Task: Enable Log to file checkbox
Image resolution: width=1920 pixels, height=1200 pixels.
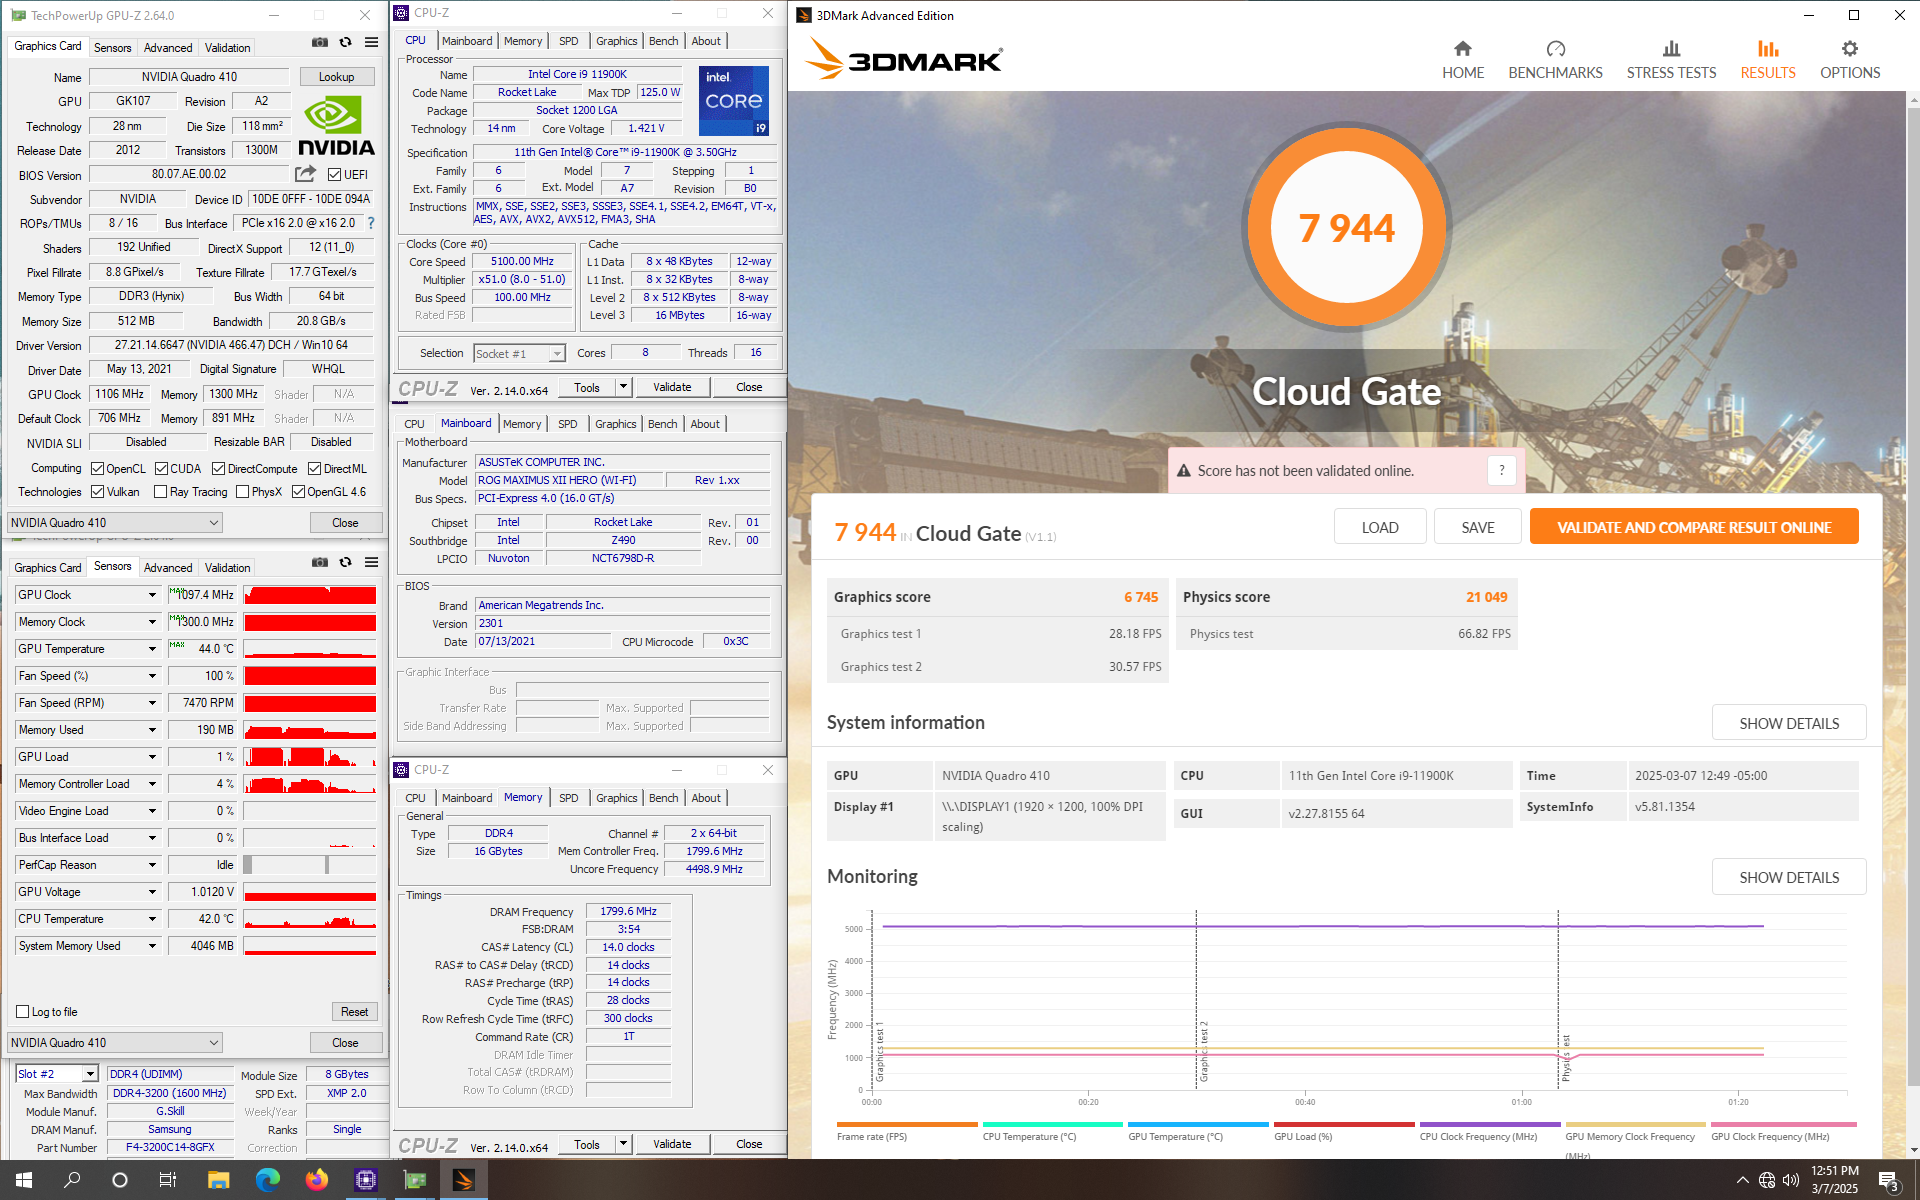Action: (x=23, y=1011)
